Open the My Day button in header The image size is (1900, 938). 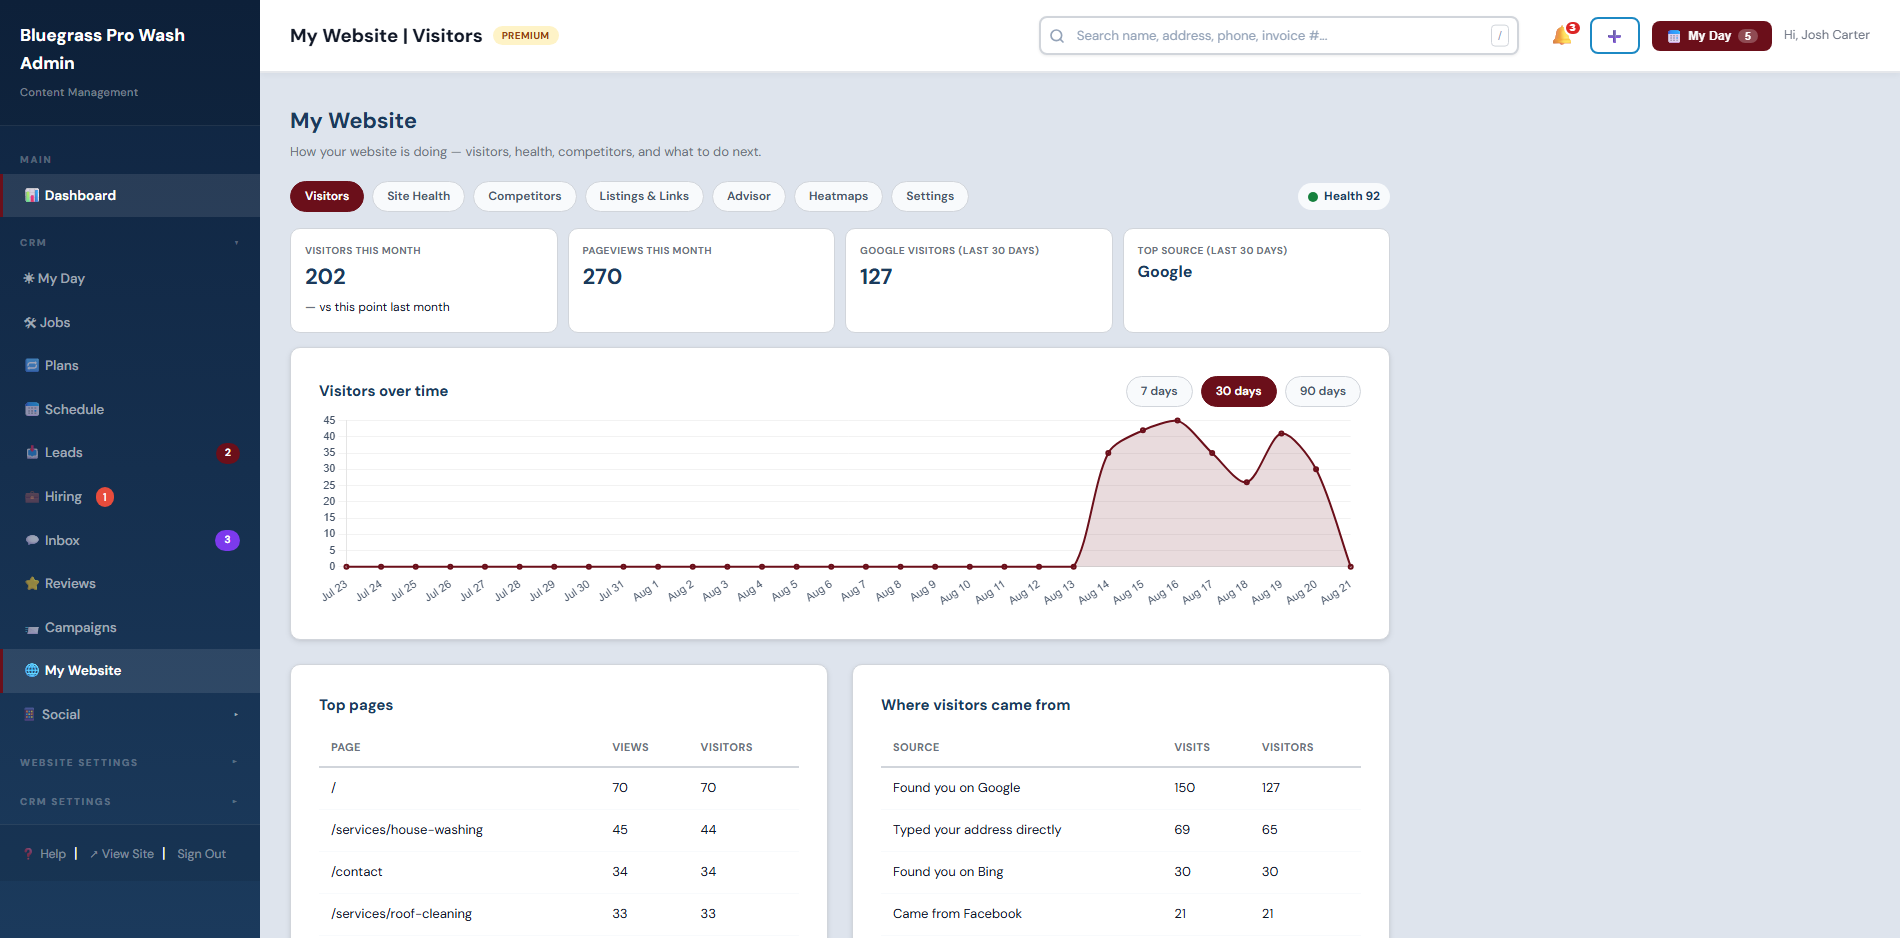(1711, 36)
